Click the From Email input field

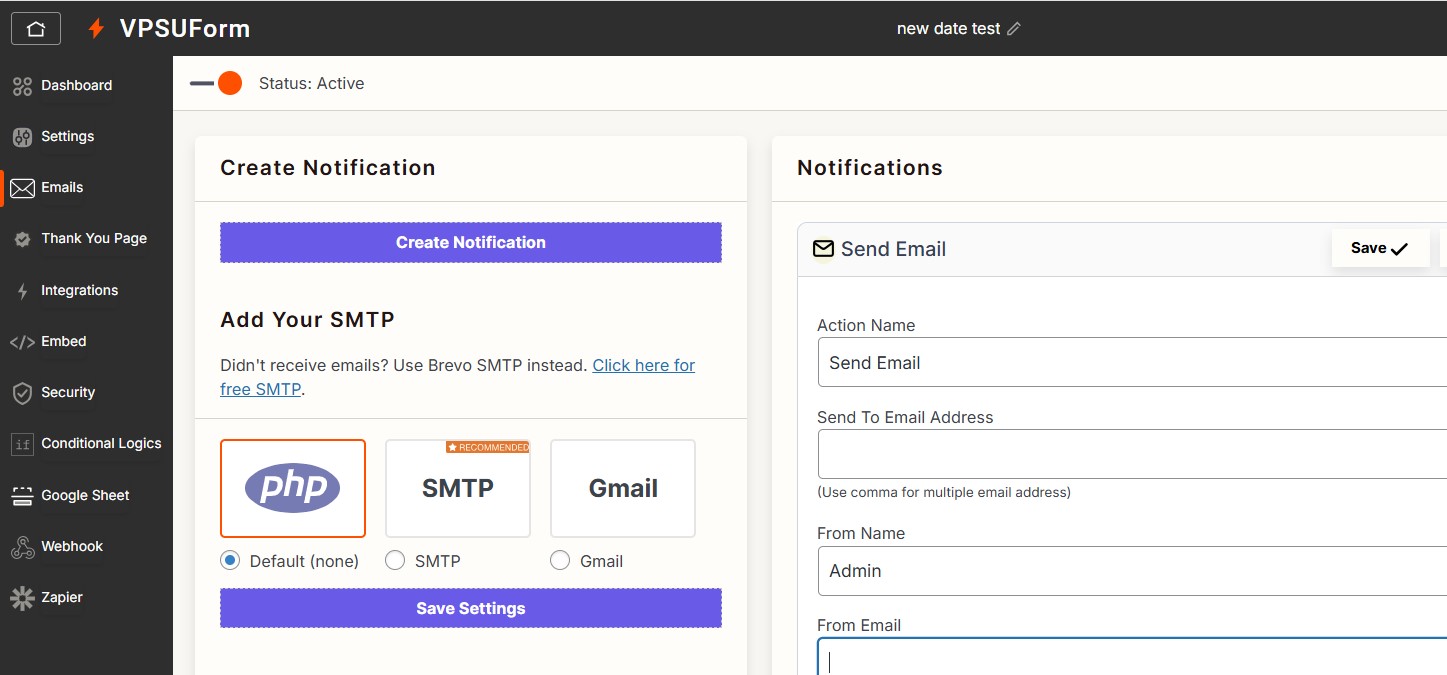[1132, 657]
